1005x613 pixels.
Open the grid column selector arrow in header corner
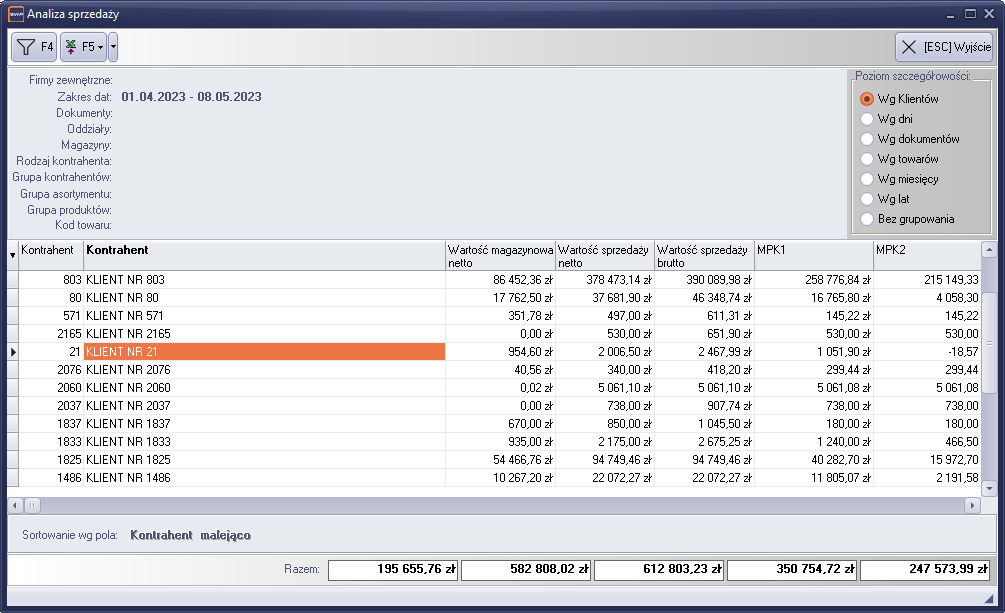(x=12, y=256)
